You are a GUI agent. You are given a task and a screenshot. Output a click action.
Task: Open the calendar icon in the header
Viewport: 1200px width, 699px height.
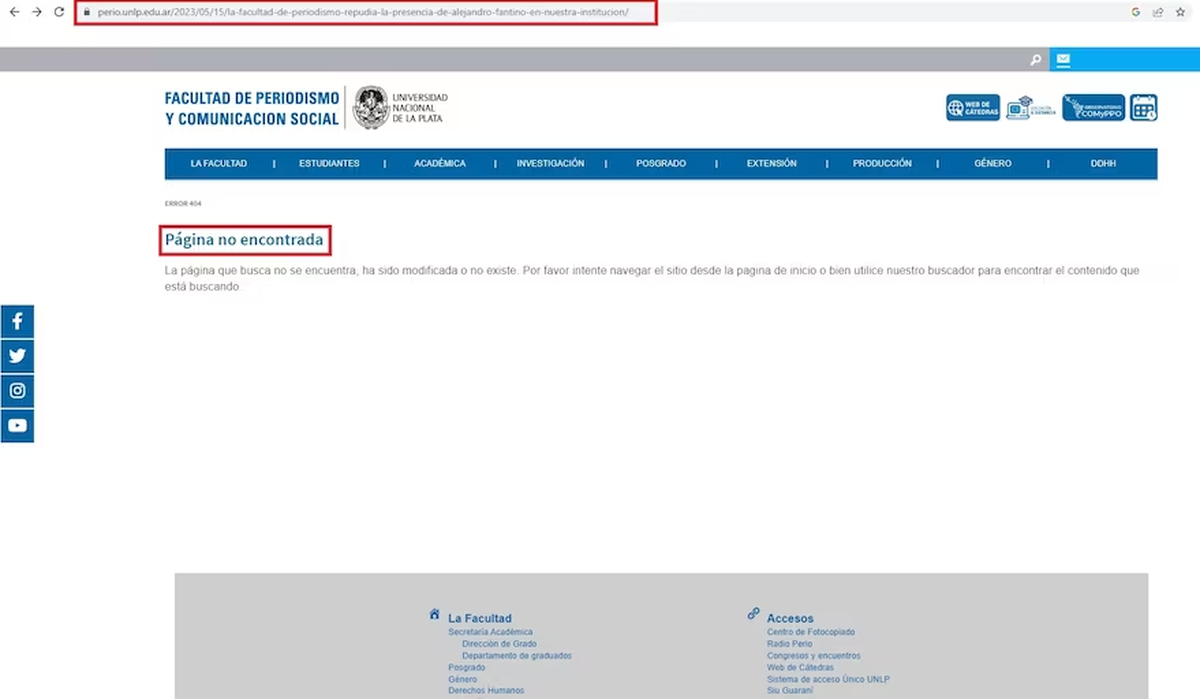(x=1144, y=108)
